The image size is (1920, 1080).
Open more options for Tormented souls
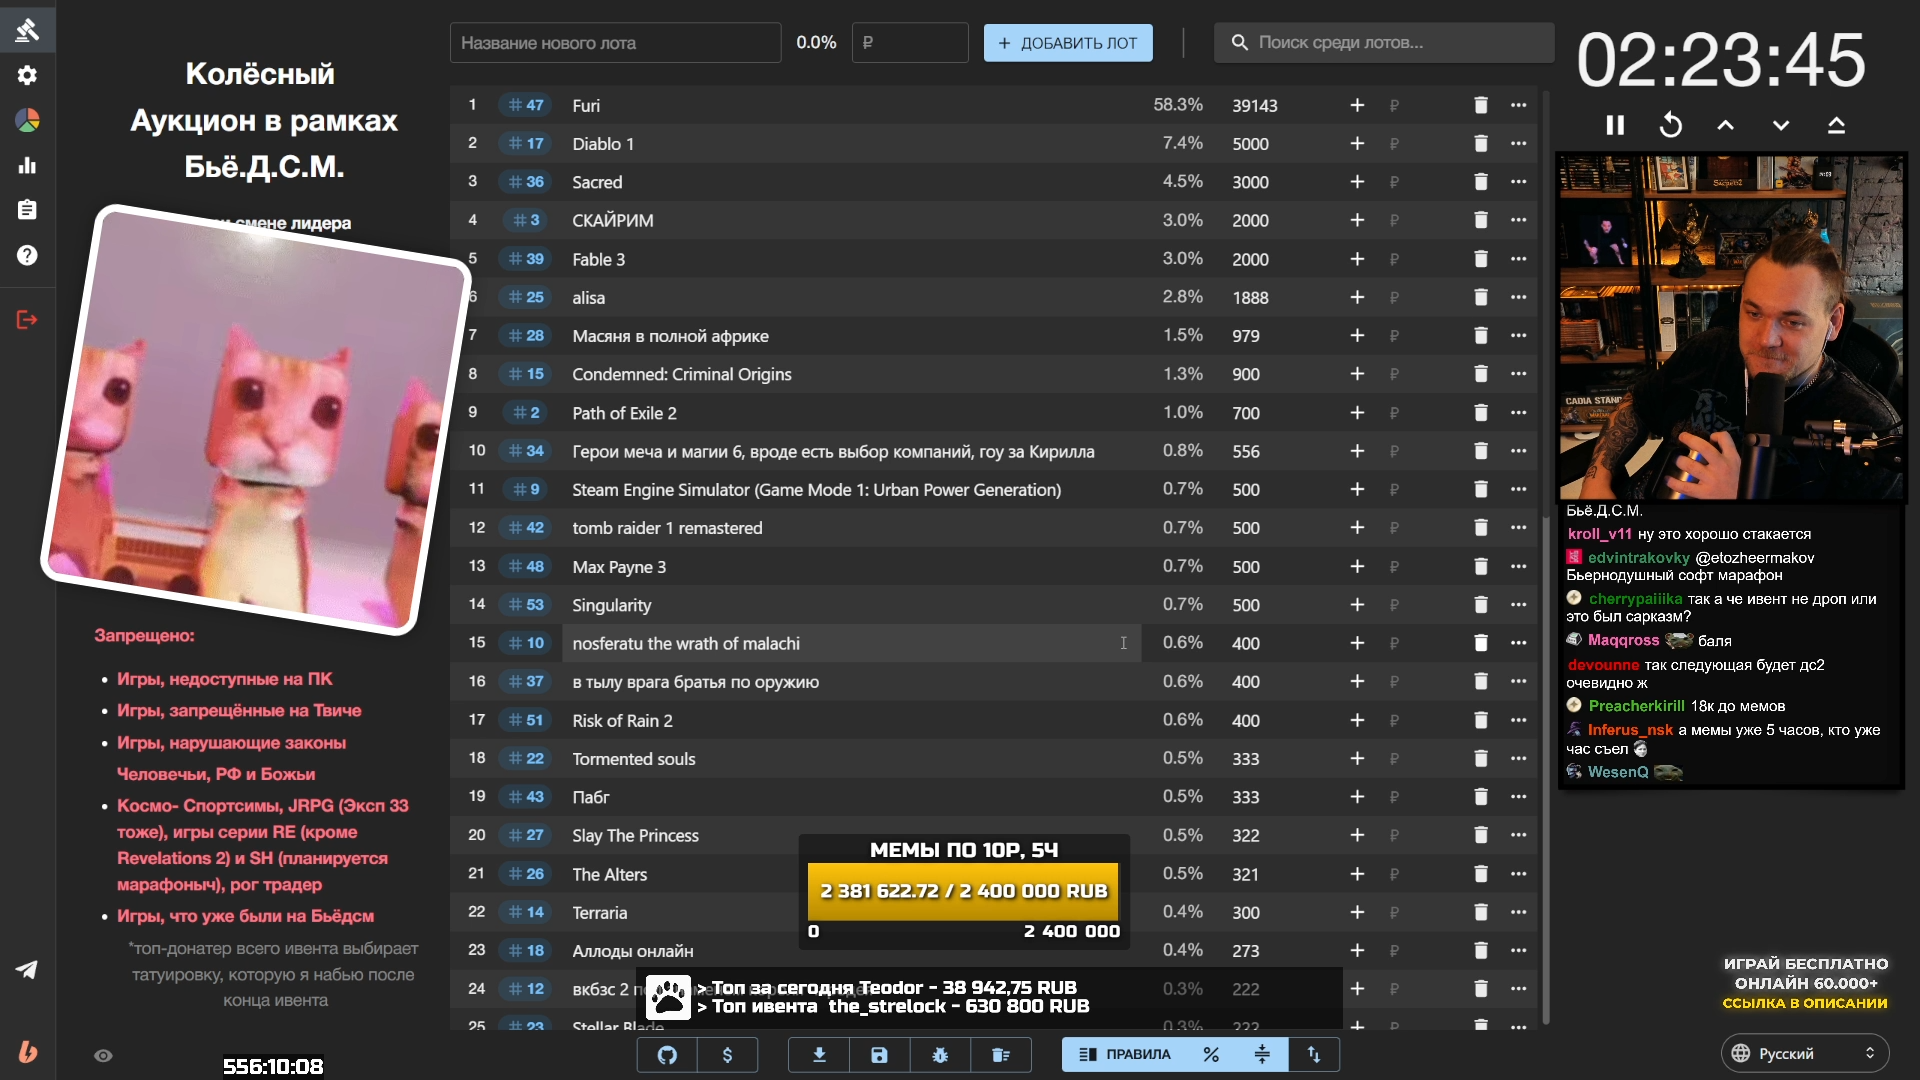(x=1519, y=758)
